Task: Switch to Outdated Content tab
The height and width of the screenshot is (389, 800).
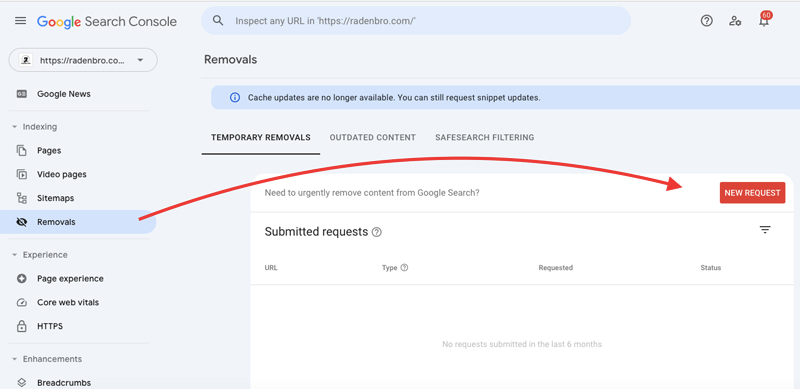Action: pyautogui.click(x=372, y=138)
